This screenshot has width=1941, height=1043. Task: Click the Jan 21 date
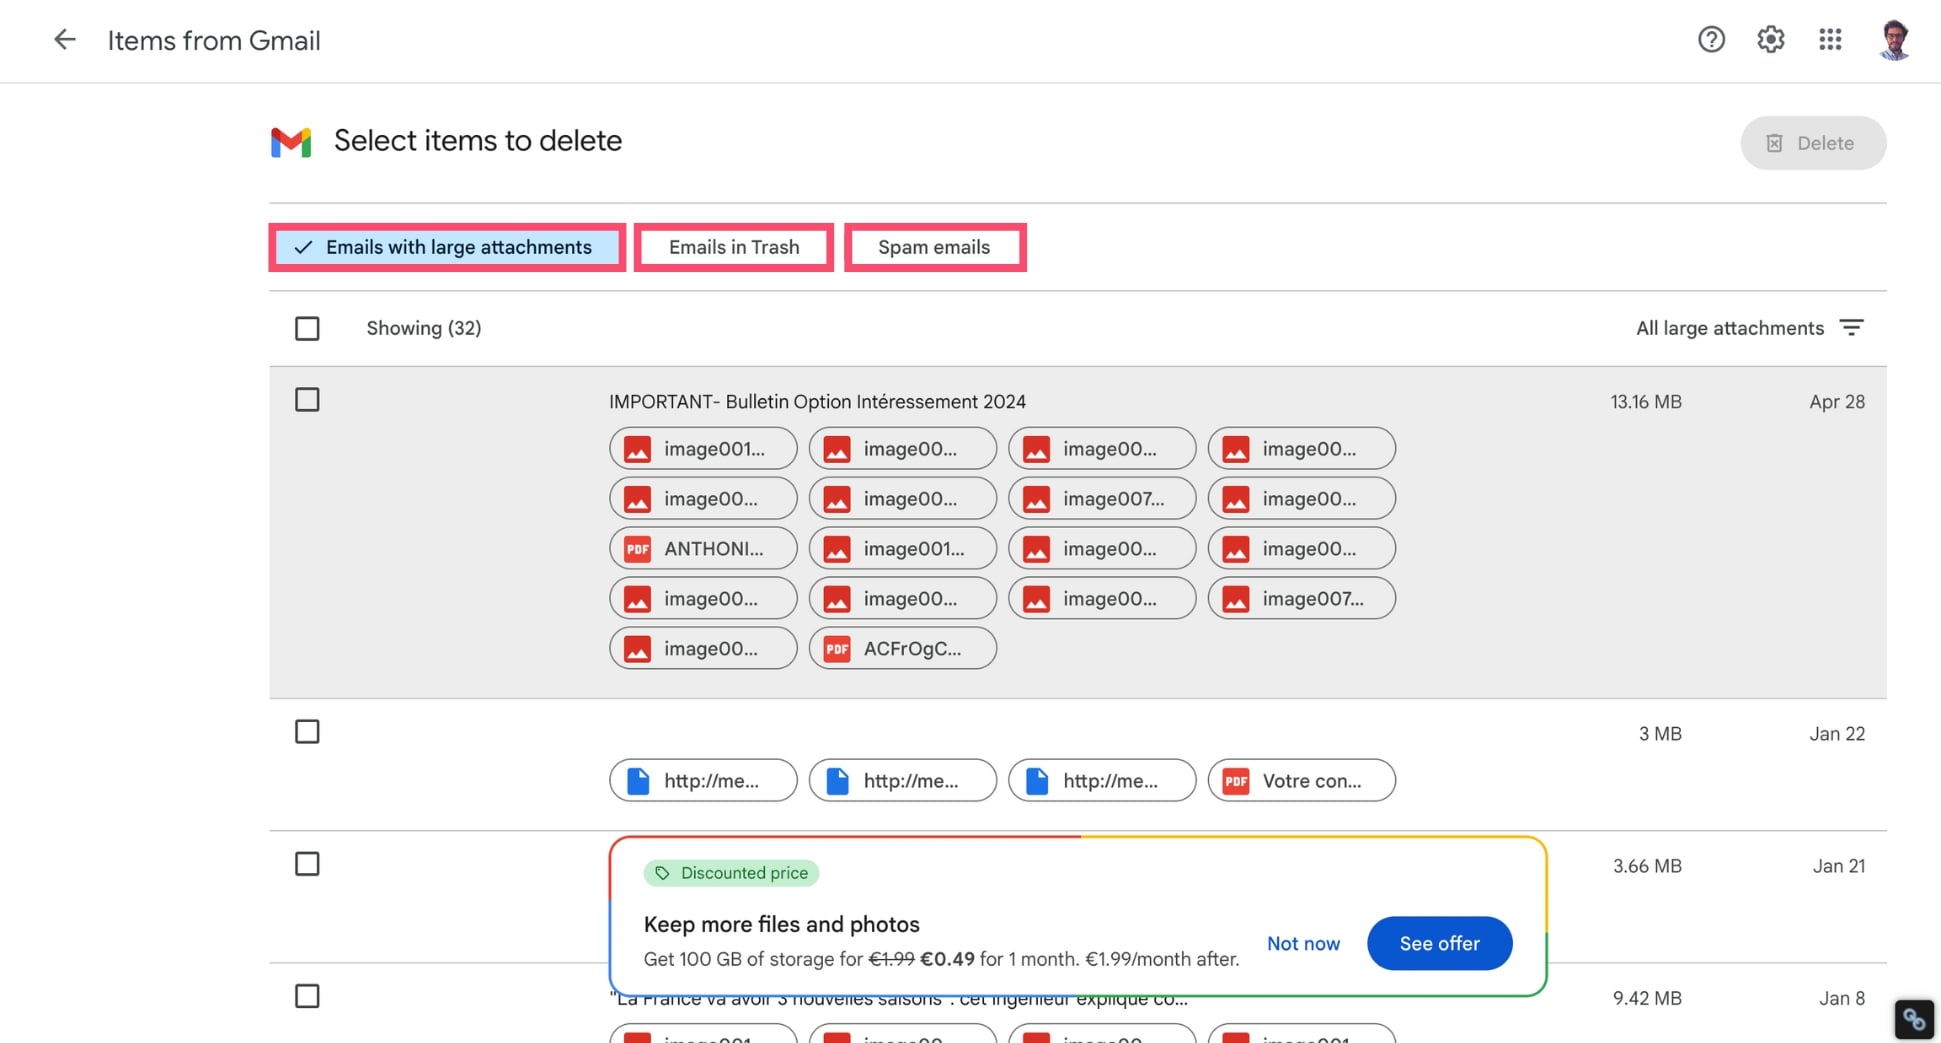pos(1839,865)
